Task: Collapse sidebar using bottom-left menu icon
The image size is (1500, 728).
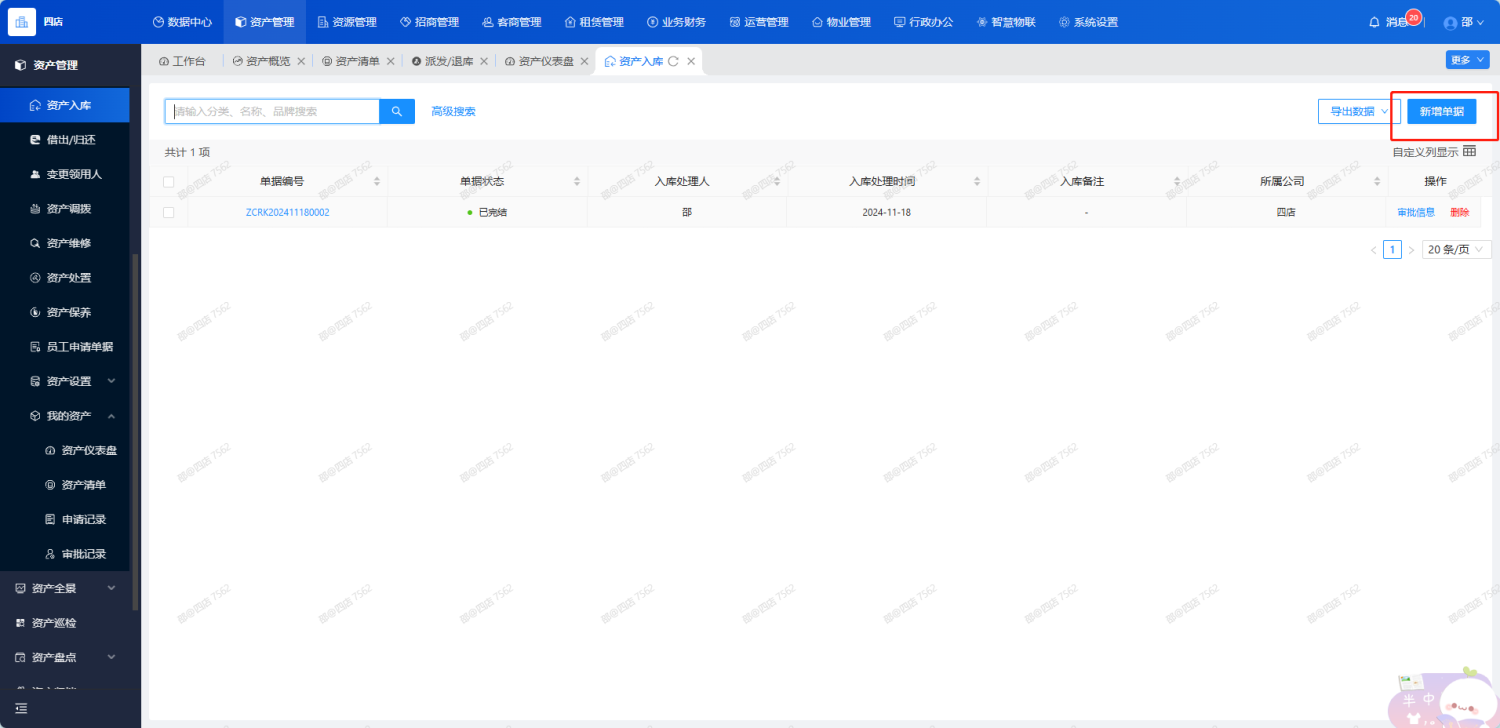Action: pyautogui.click(x=21, y=708)
